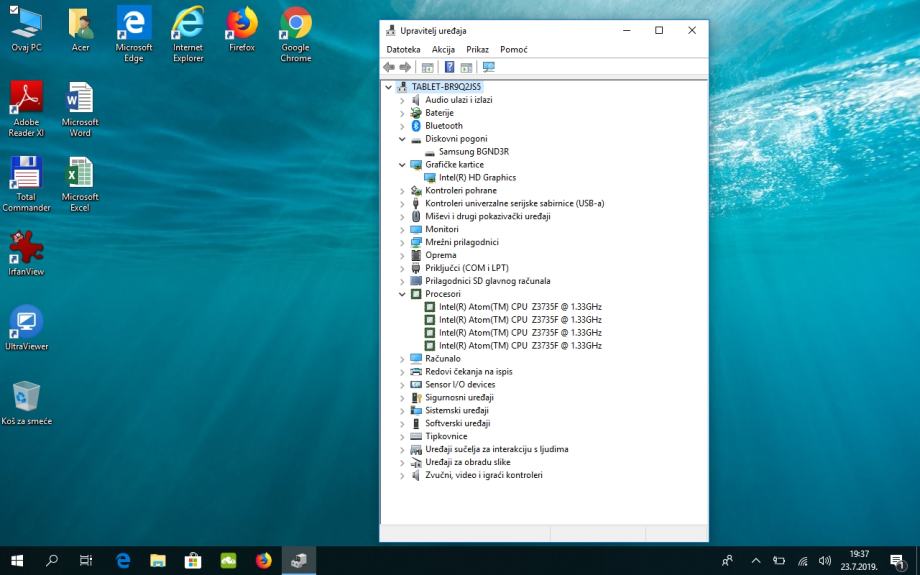Open the Datoteka menu
This screenshot has height=575, width=920.
(x=403, y=49)
